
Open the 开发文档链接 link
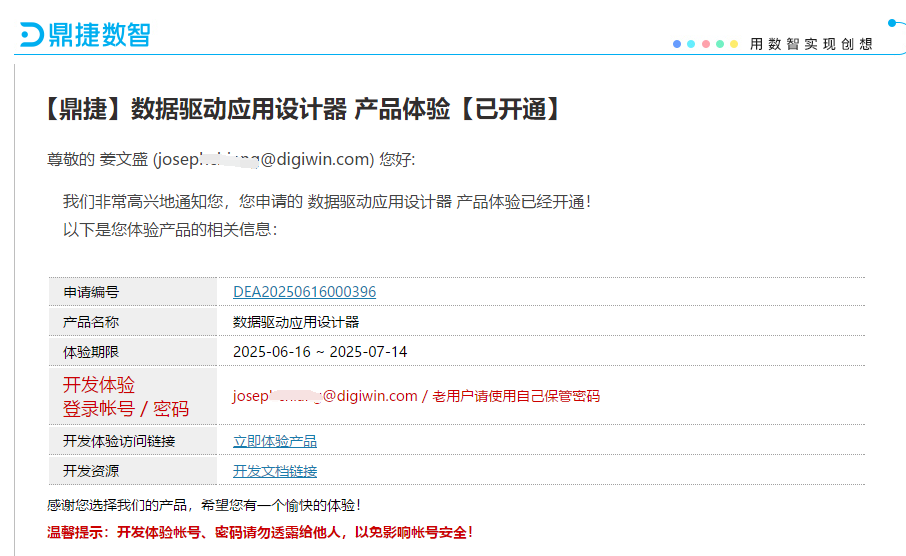[275, 471]
